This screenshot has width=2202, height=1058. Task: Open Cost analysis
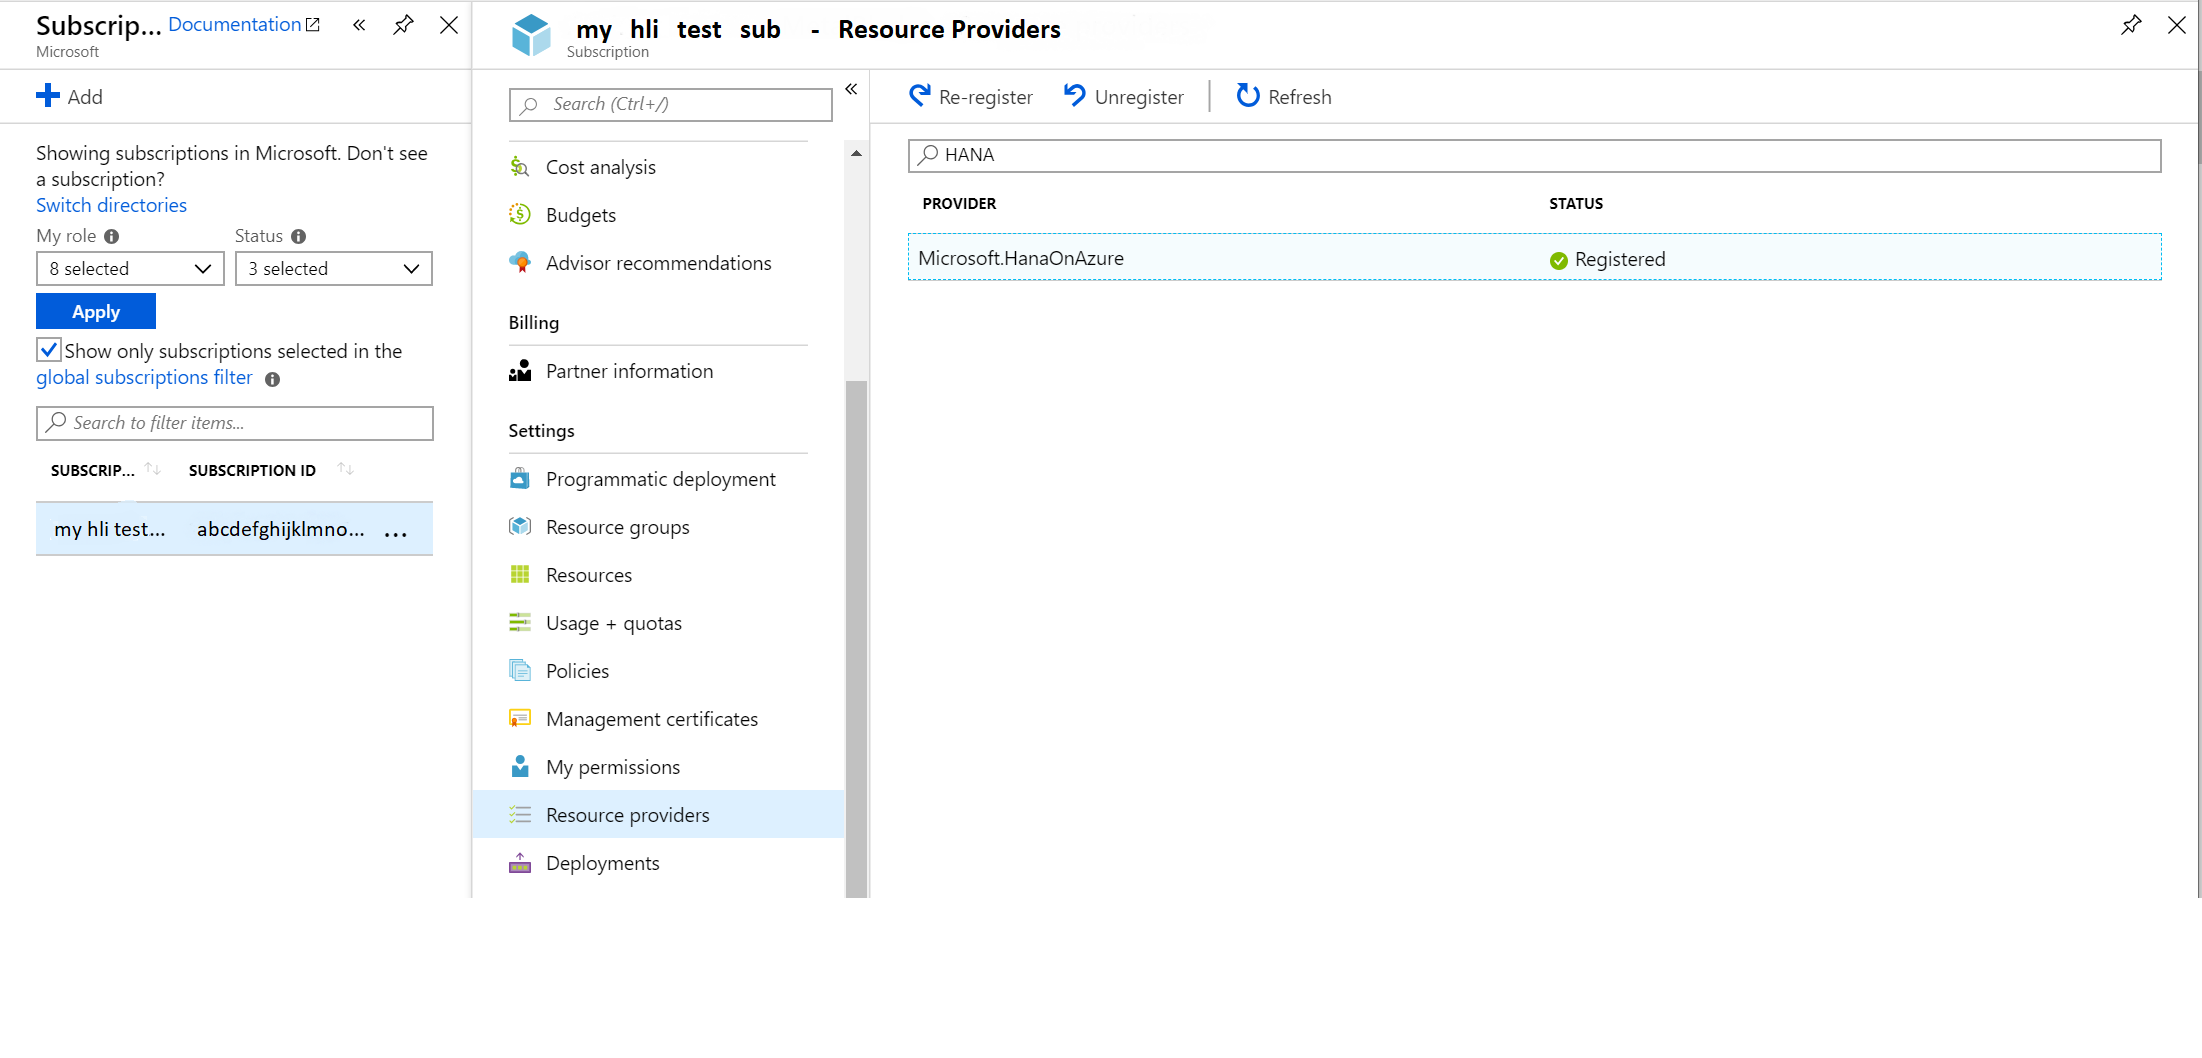[x=601, y=167]
